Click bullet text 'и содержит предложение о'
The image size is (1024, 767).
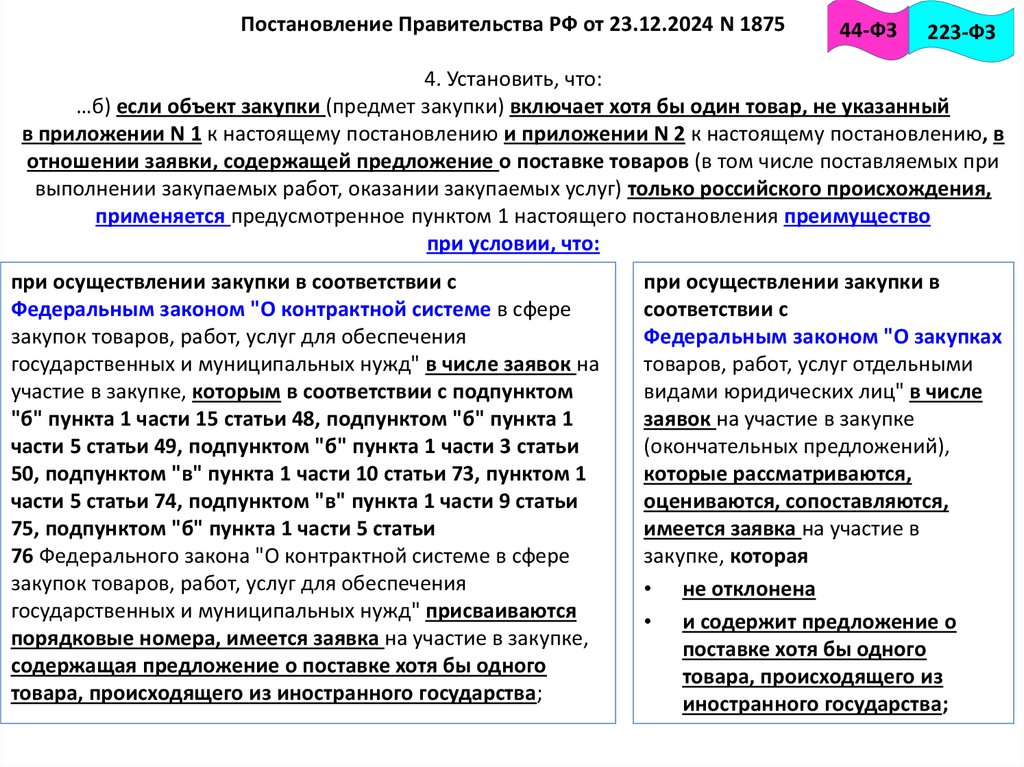(x=820, y=623)
